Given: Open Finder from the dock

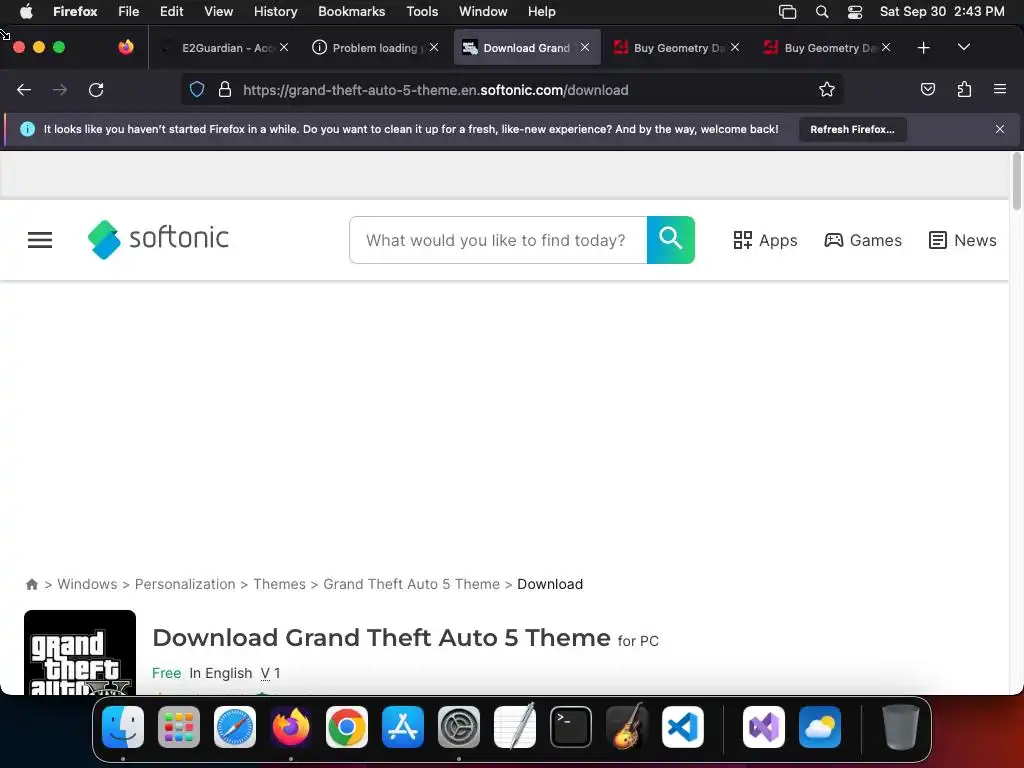Looking at the screenshot, I should 123,727.
